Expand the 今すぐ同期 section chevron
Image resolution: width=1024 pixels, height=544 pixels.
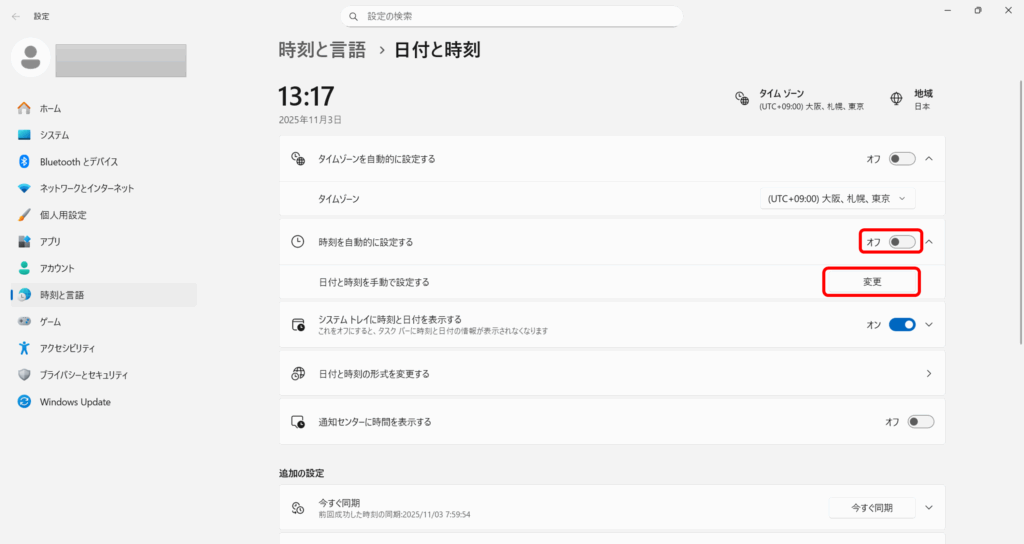929,508
